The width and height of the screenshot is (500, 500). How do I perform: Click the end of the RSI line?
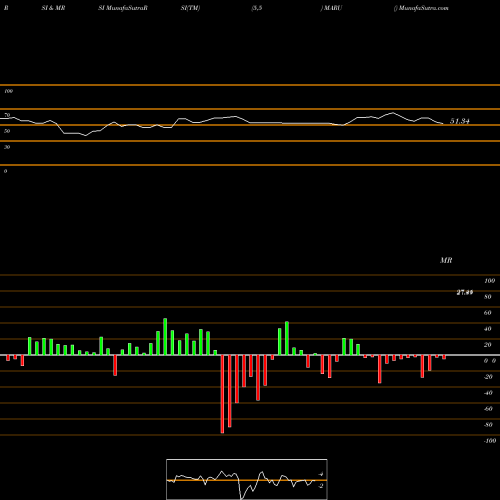pos(443,124)
